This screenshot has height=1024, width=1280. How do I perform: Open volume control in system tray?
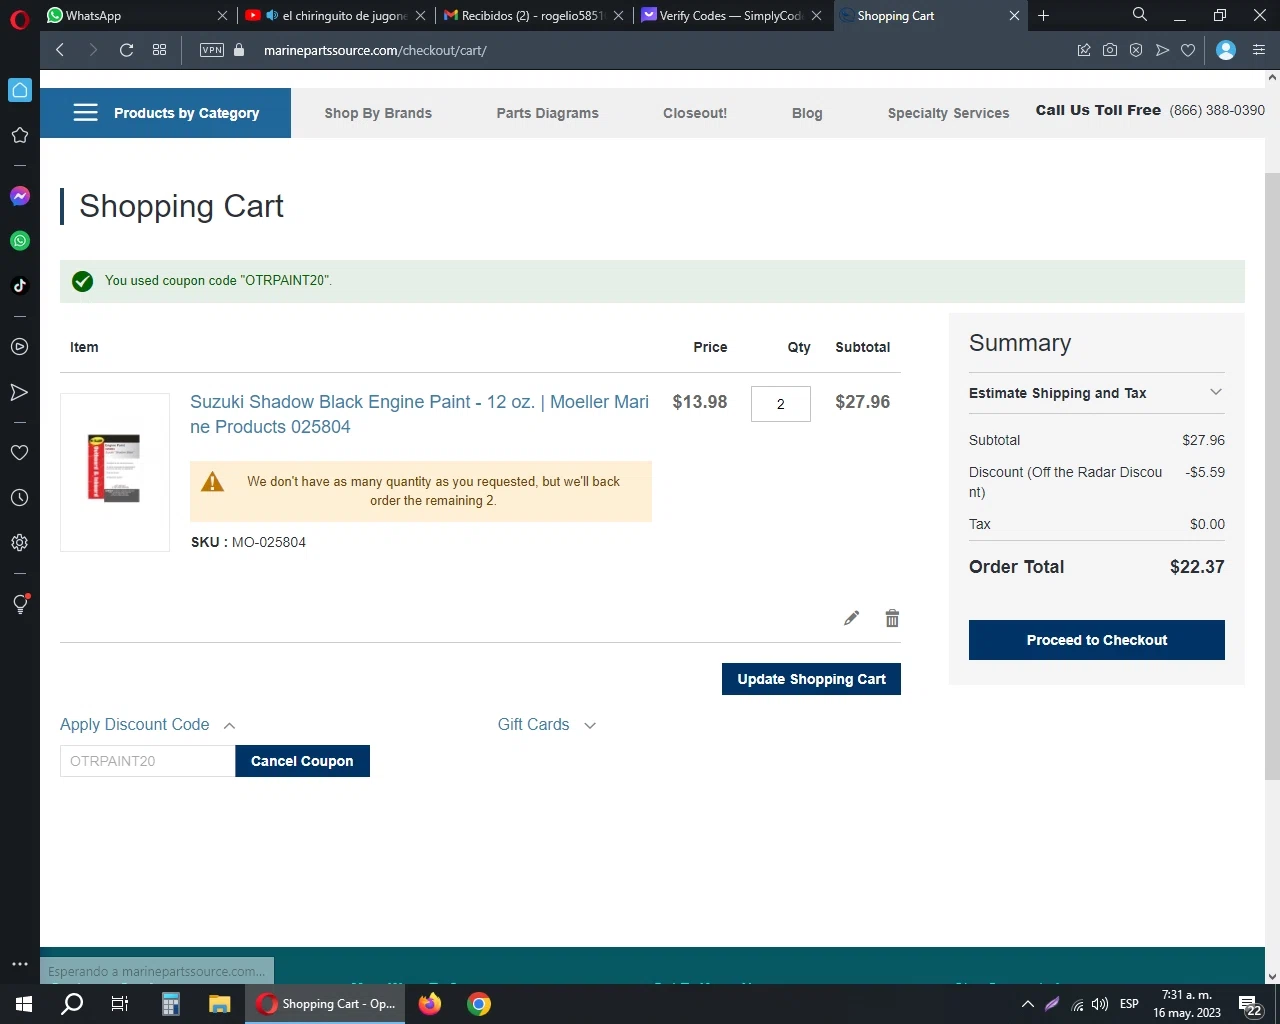click(1100, 1004)
